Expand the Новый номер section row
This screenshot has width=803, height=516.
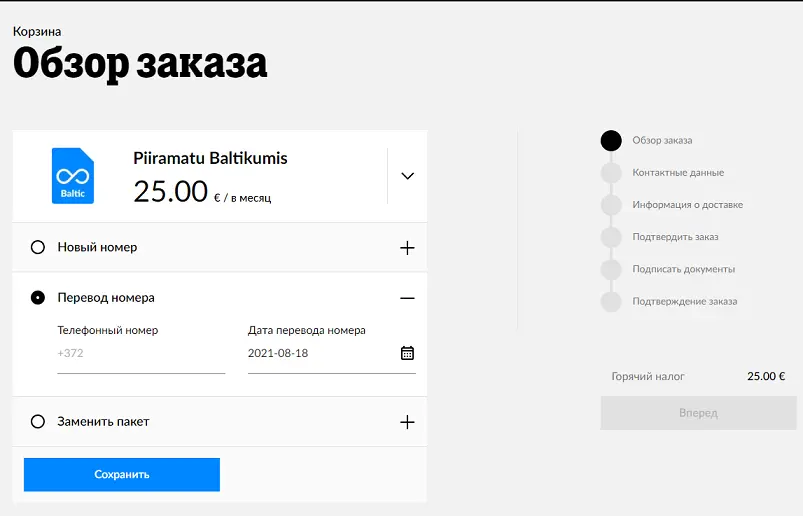click(220, 247)
